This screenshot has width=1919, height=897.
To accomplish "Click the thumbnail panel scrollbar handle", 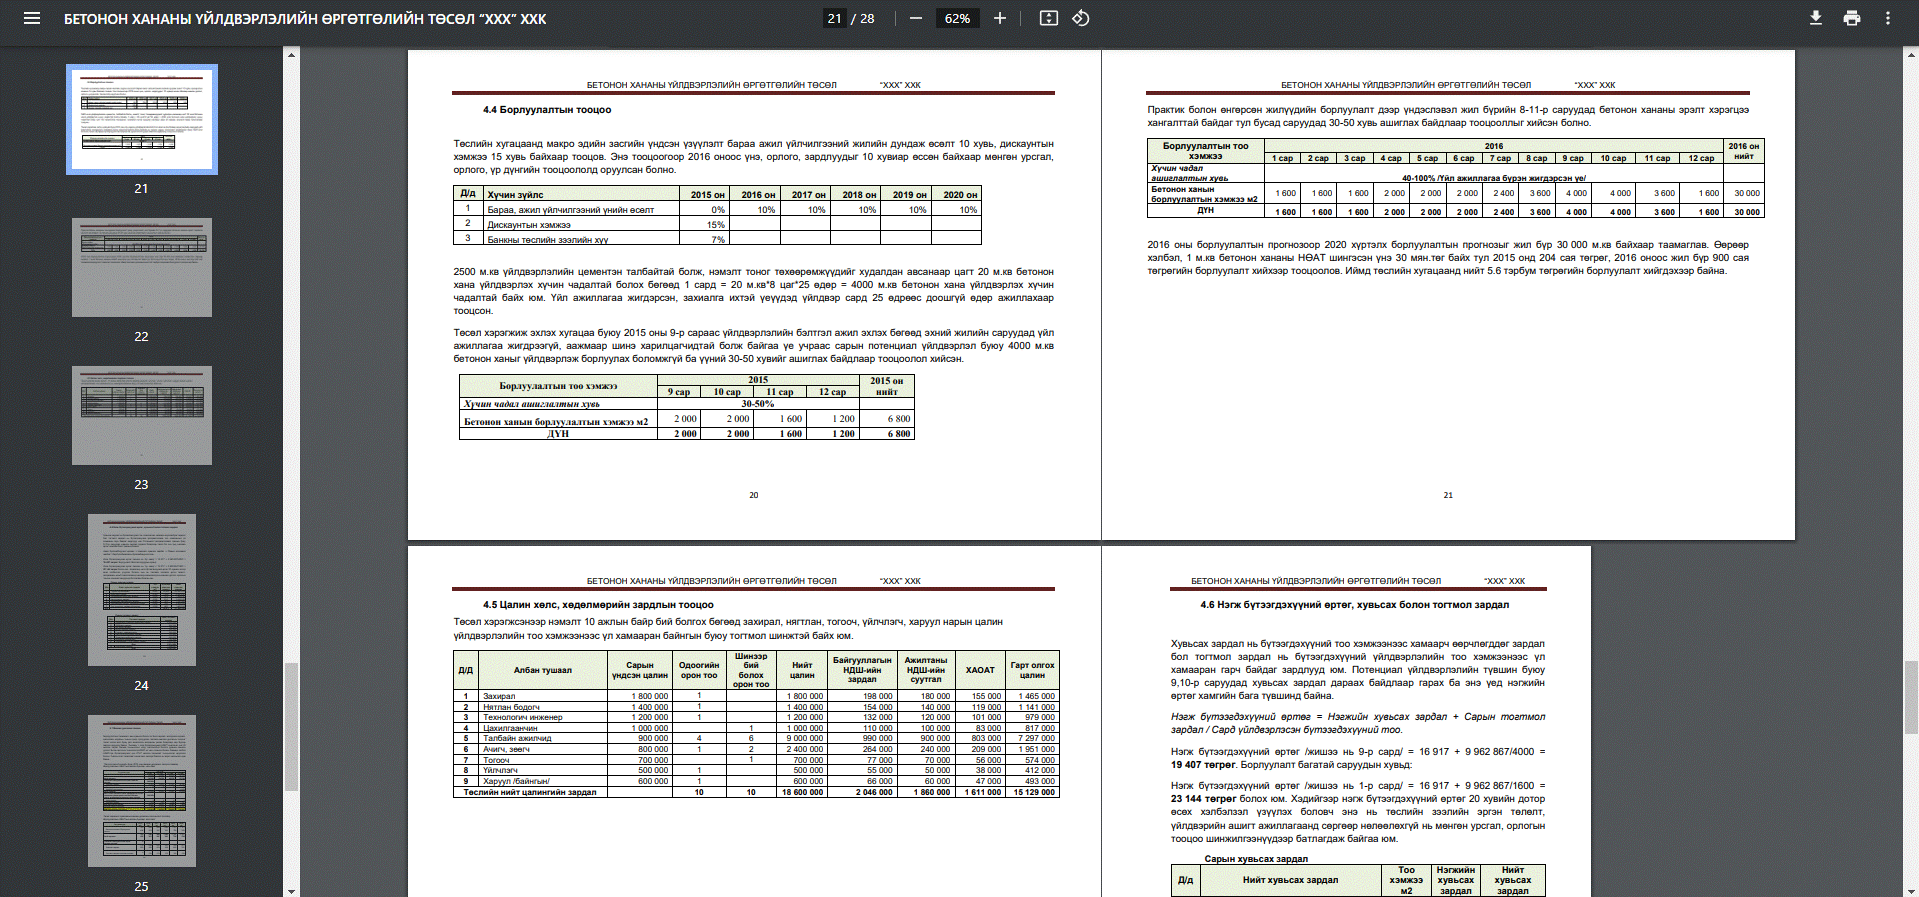I will click(x=291, y=727).
